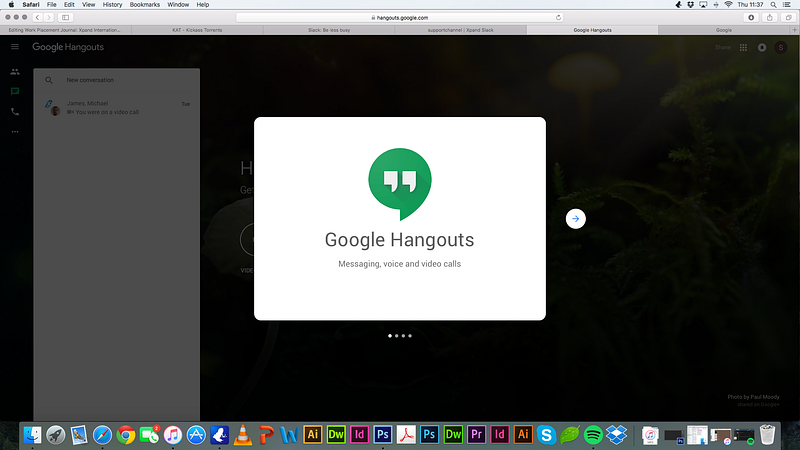Launch Launchpad rocket from Dock
800x450 pixels.
[x=56, y=435]
